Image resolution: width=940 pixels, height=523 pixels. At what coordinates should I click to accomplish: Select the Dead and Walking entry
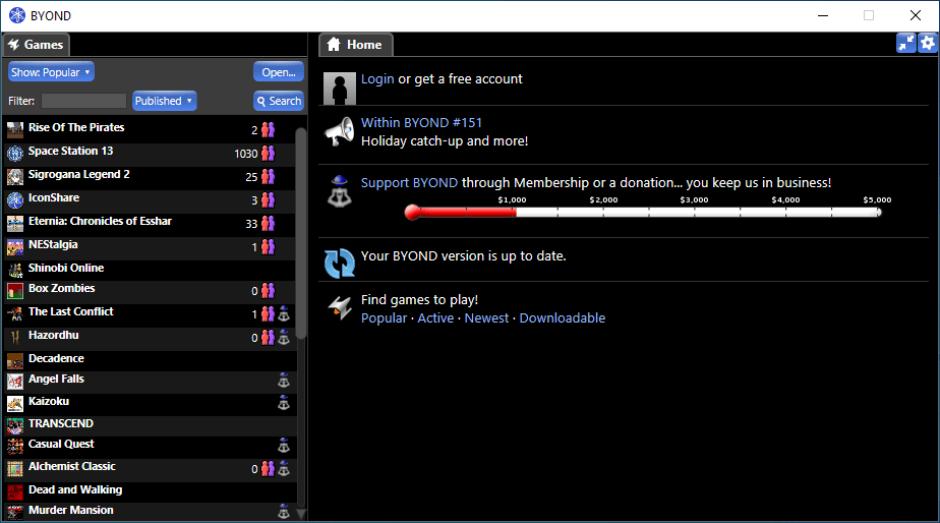(150, 491)
